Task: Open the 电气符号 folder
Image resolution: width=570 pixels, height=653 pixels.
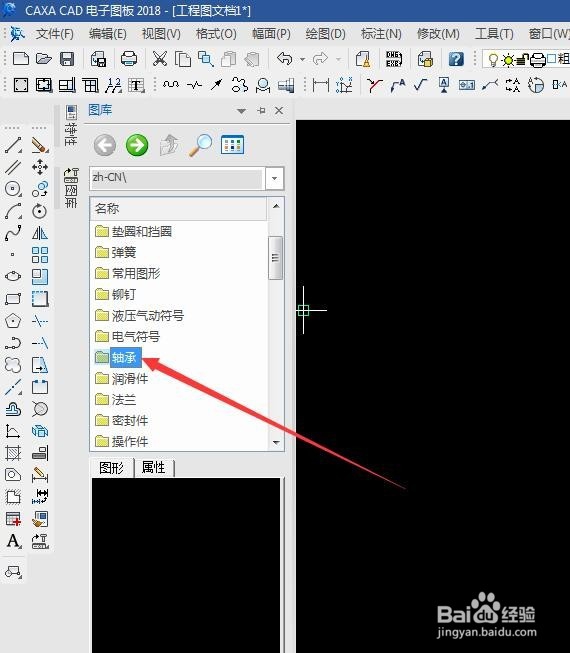Action: [127, 336]
